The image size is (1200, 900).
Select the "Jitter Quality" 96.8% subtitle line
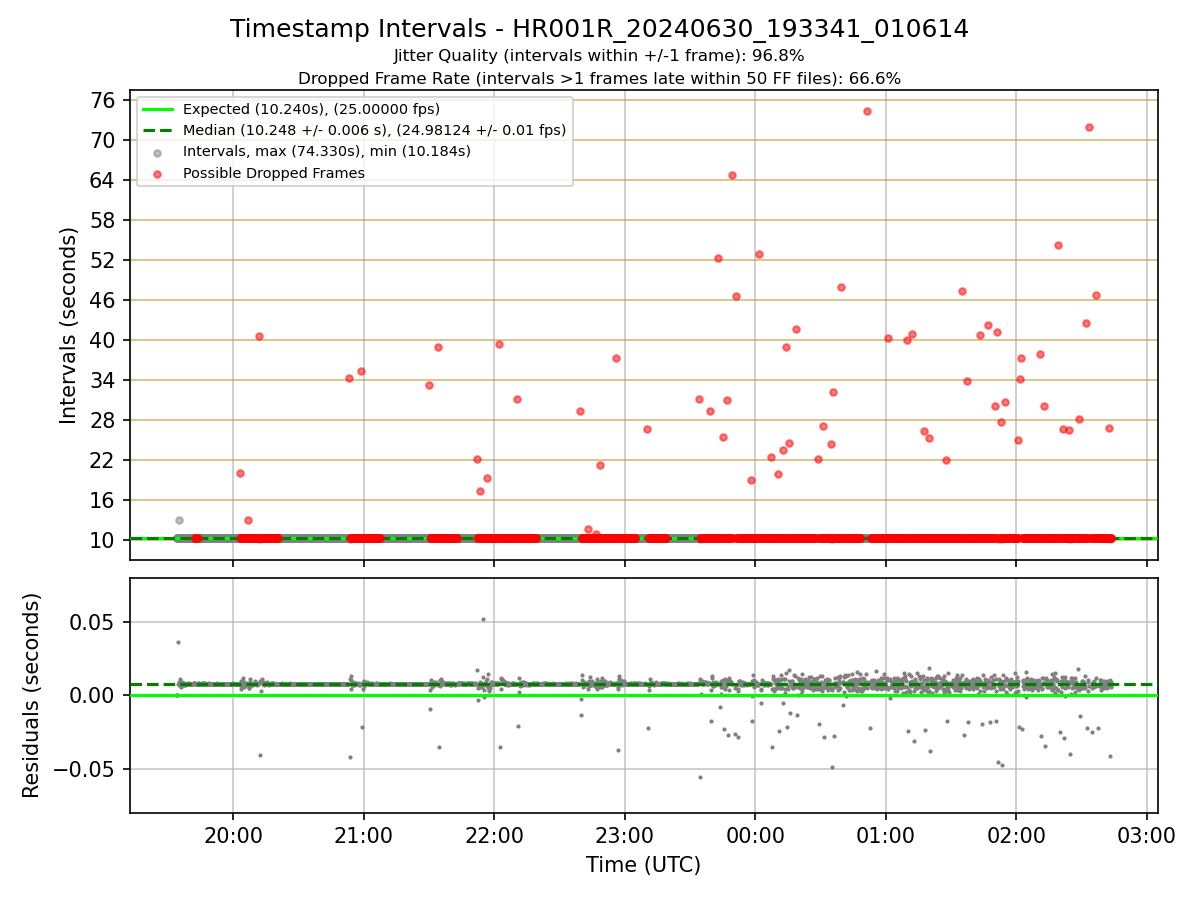[599, 56]
